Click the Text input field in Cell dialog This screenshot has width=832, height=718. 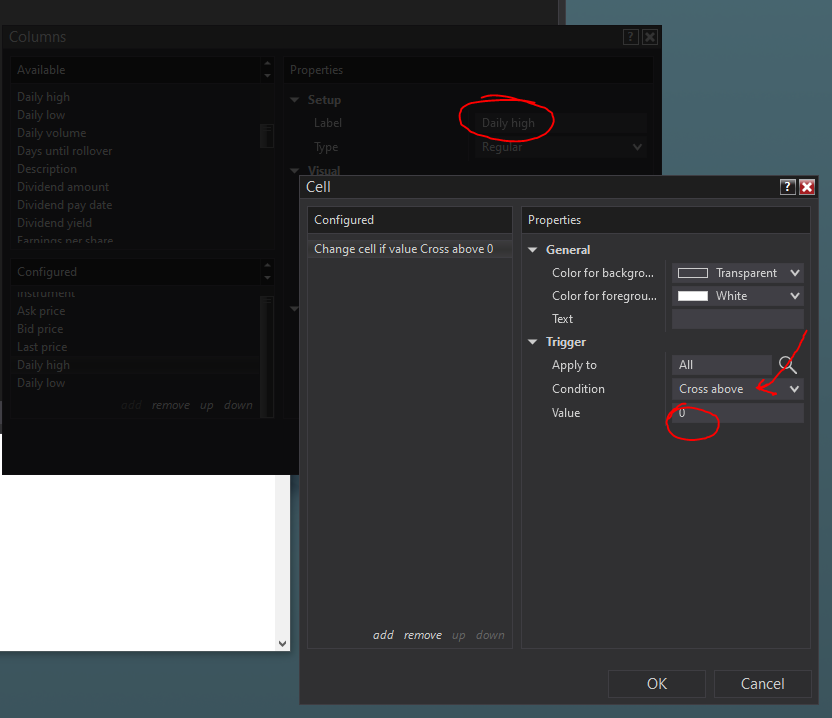coord(738,319)
